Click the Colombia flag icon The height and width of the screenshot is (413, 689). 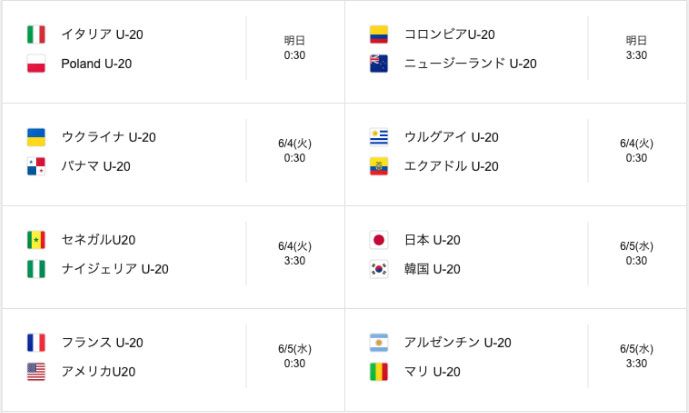click(378, 34)
